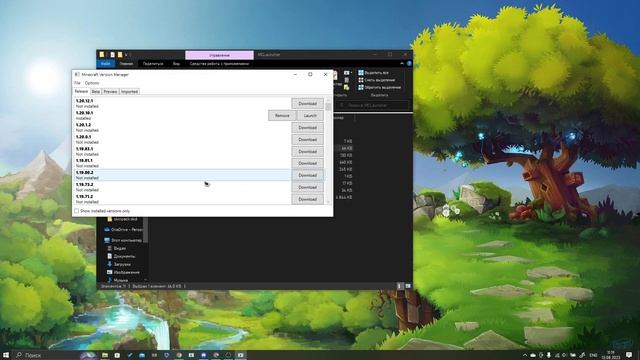Screen dimensions: 640x360
Task: Remove installed version 1.20.10.1
Action: click(282, 116)
